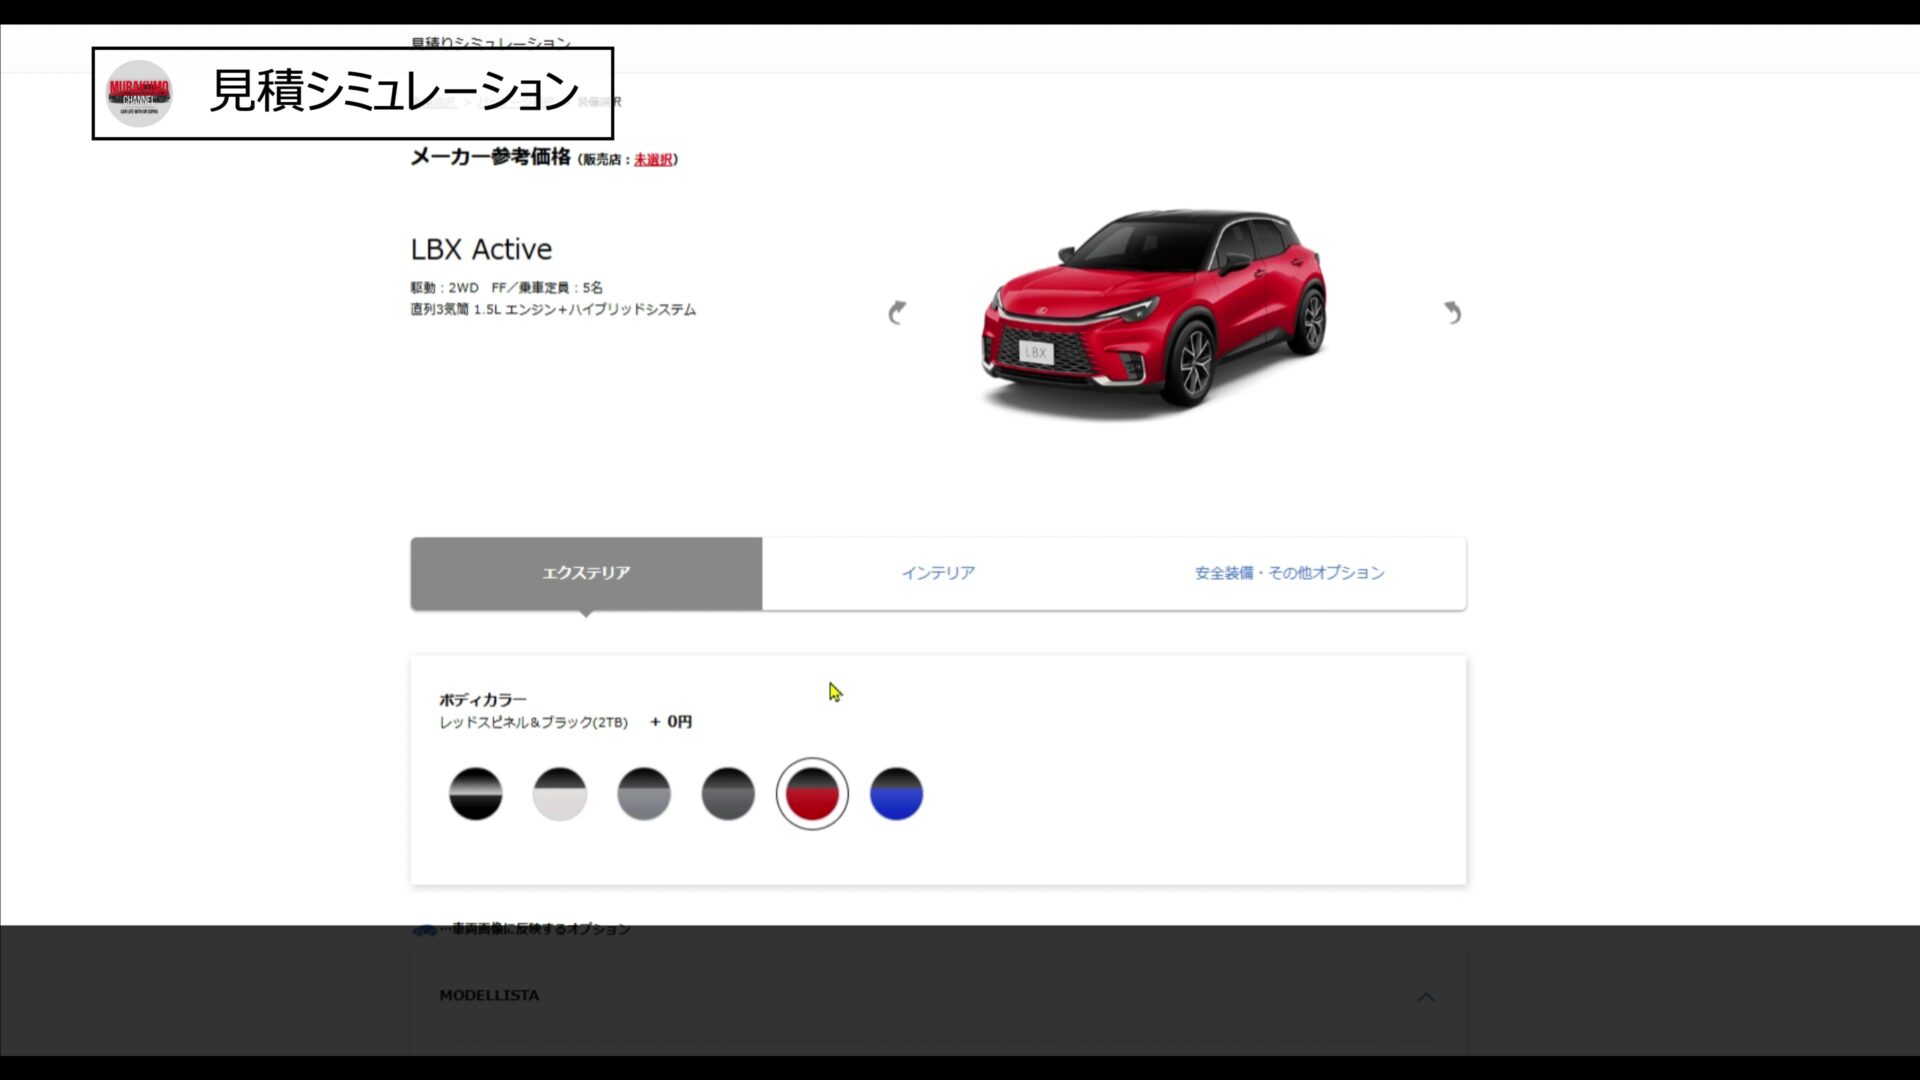The image size is (1920, 1080).
Task: Select the white and black two-tone swatch
Action: coord(559,794)
